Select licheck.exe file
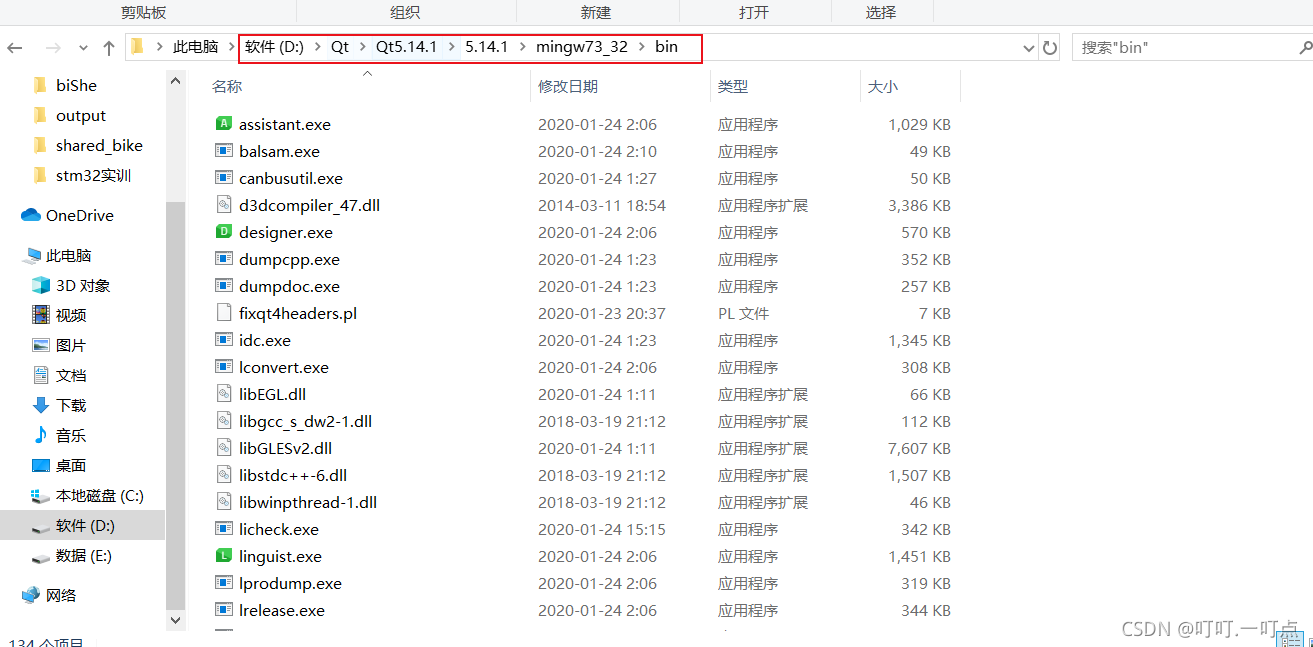The width and height of the screenshot is (1313, 647). point(279,529)
